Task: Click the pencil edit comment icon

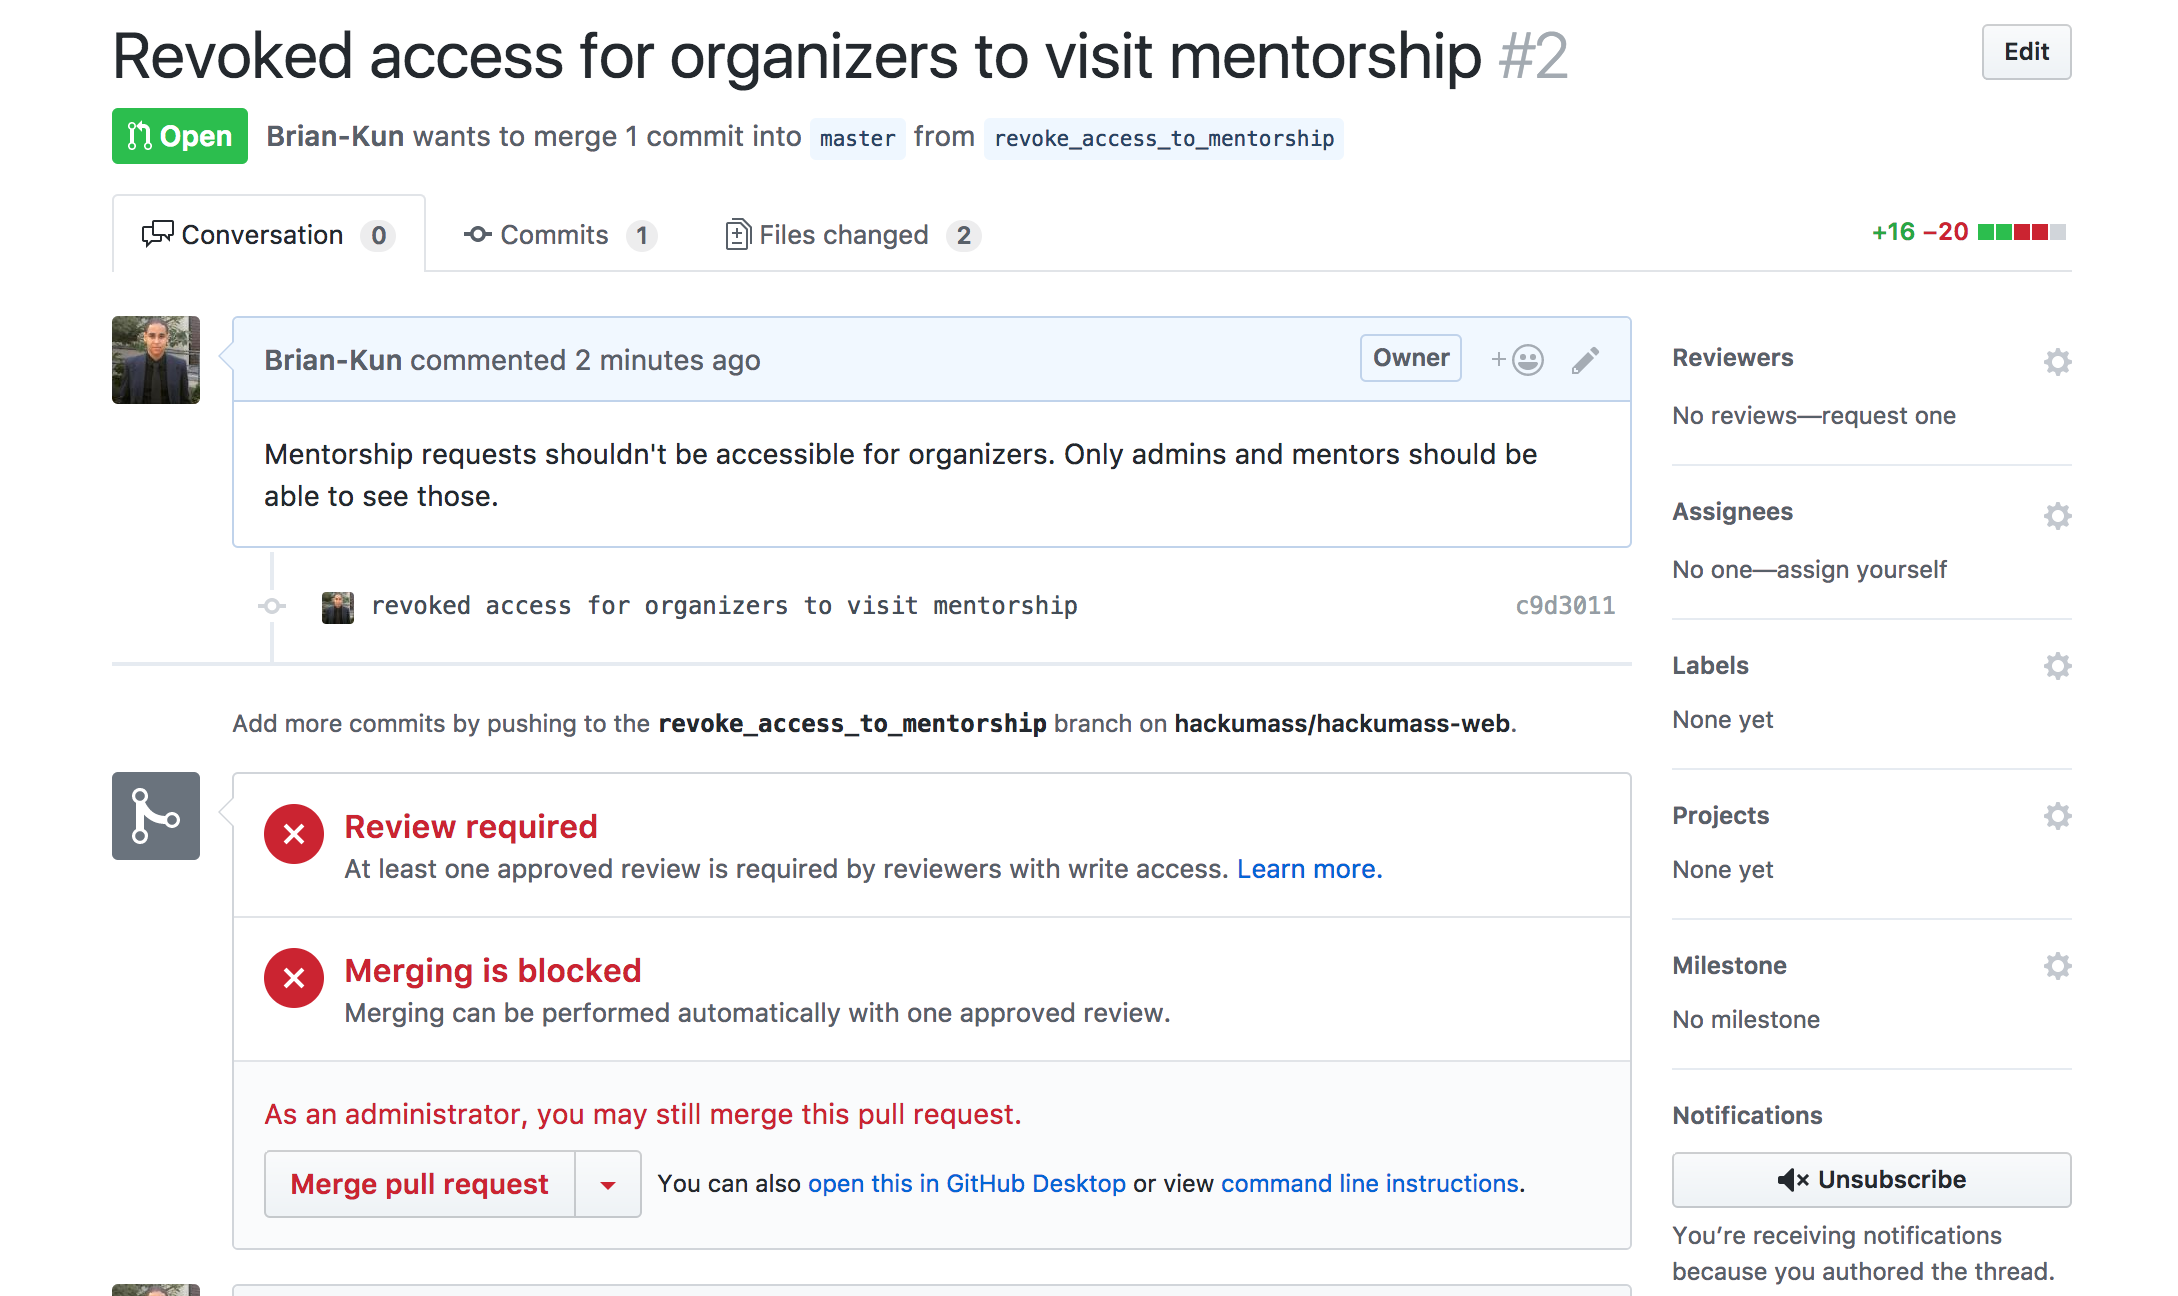Action: [1585, 360]
